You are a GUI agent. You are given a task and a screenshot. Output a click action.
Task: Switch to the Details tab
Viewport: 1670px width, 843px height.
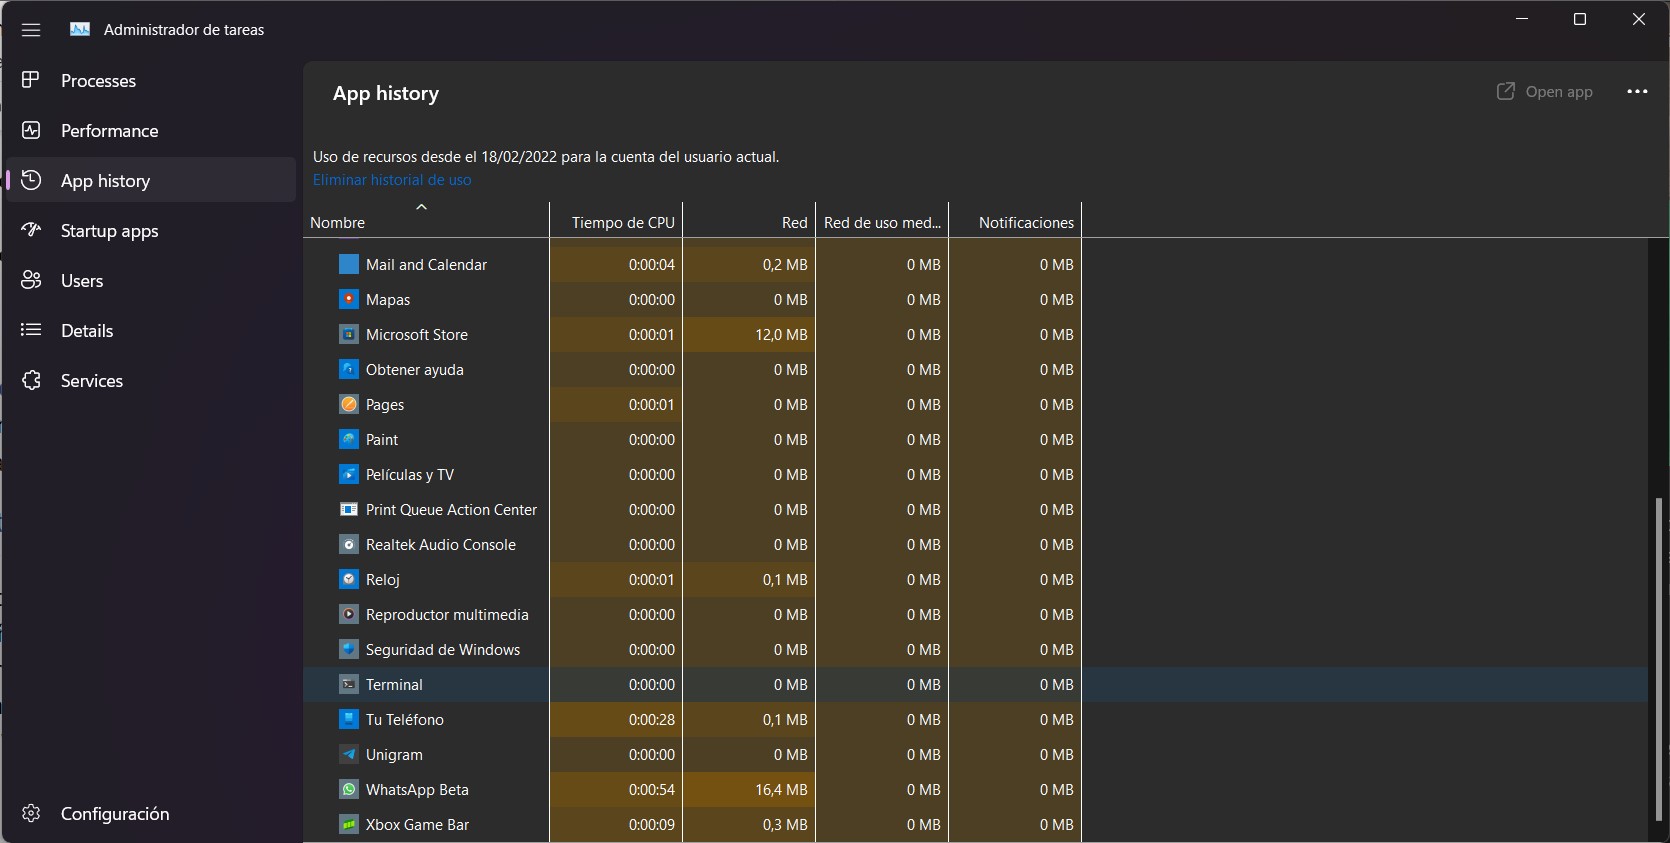click(x=151, y=331)
